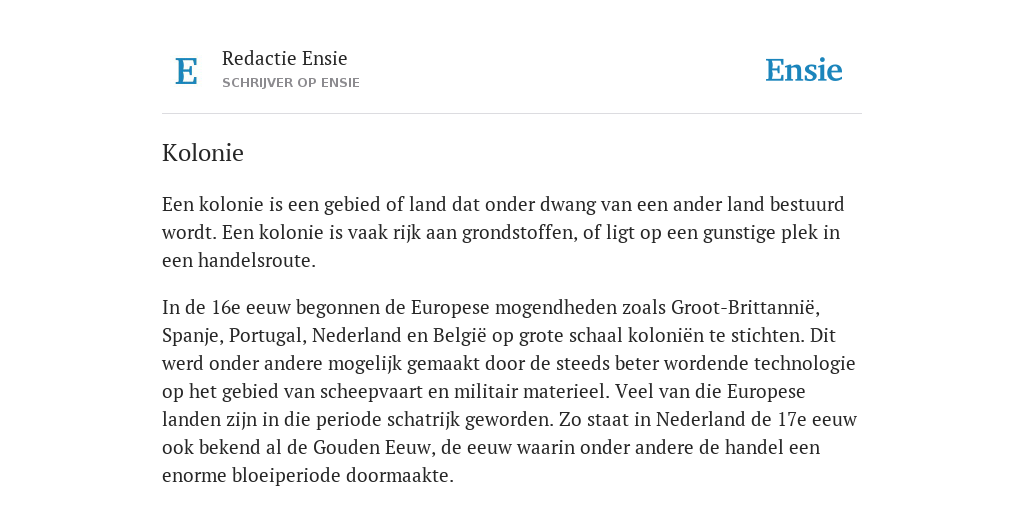1024x512 pixels.
Task: Click the SCHRIJVER OP ENSIE subtitle
Action: click(x=291, y=83)
